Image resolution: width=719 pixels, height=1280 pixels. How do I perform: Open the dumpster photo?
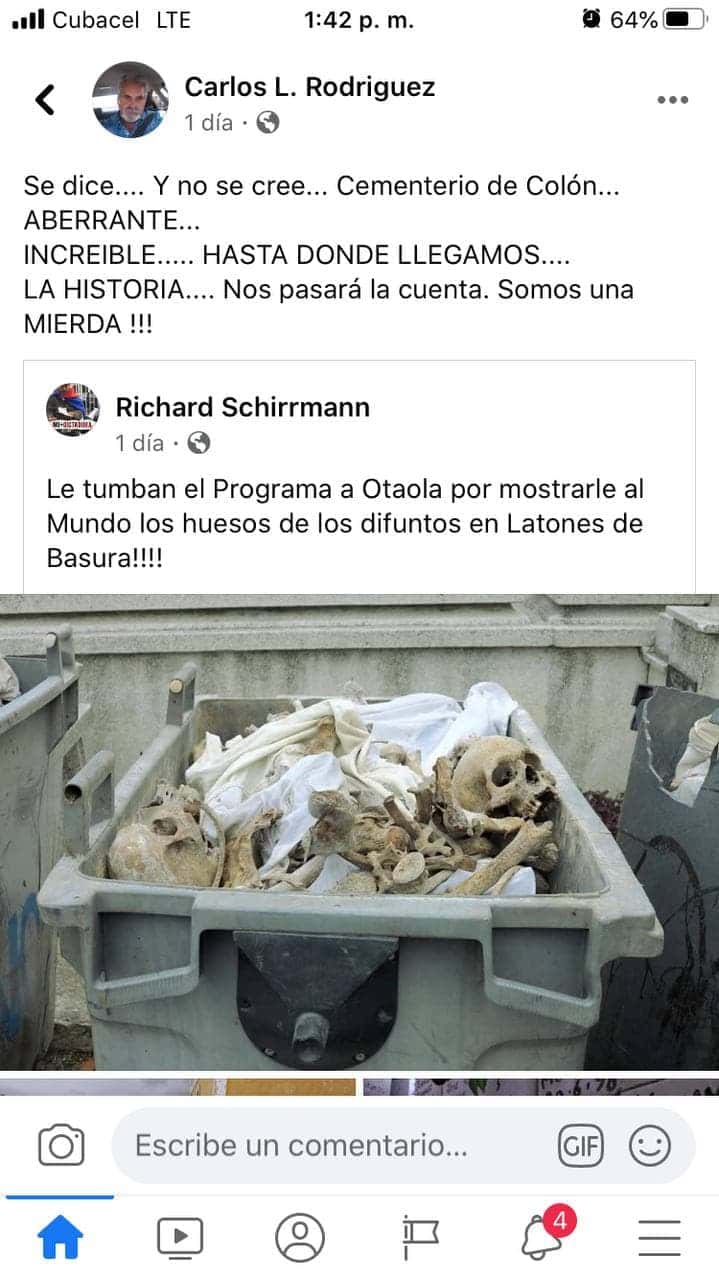coord(360,832)
